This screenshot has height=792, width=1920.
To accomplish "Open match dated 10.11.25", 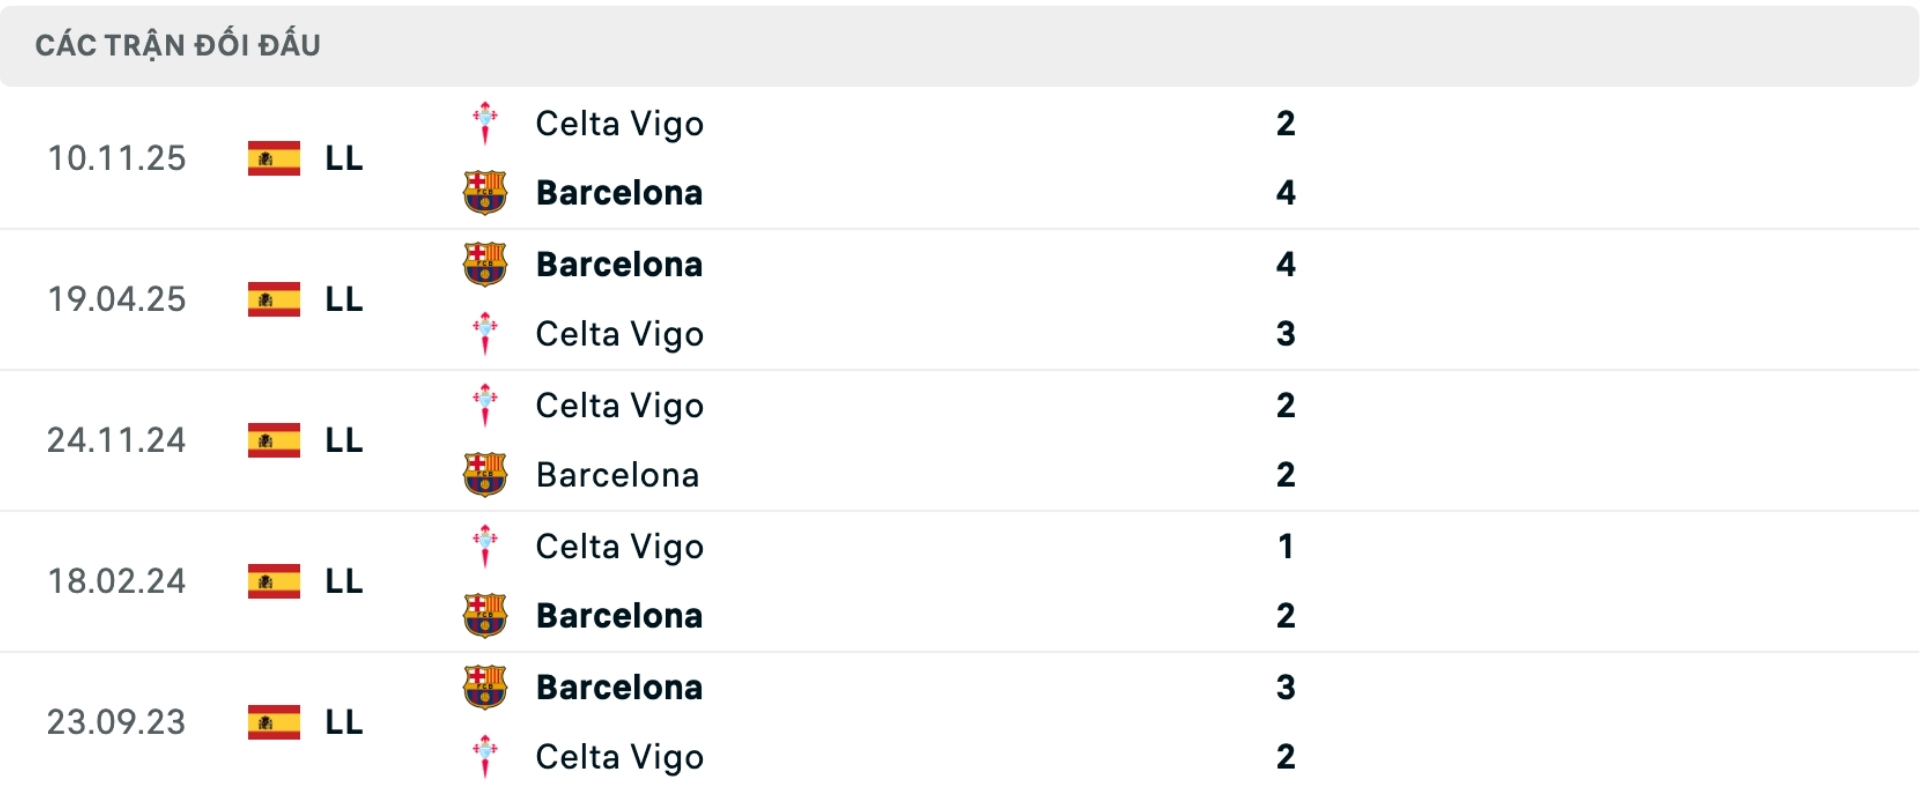I will coord(117,159).
